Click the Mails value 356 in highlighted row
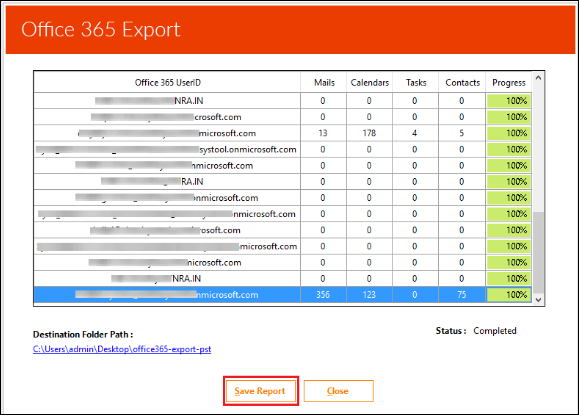Image resolution: width=579 pixels, height=415 pixels. coord(323,295)
